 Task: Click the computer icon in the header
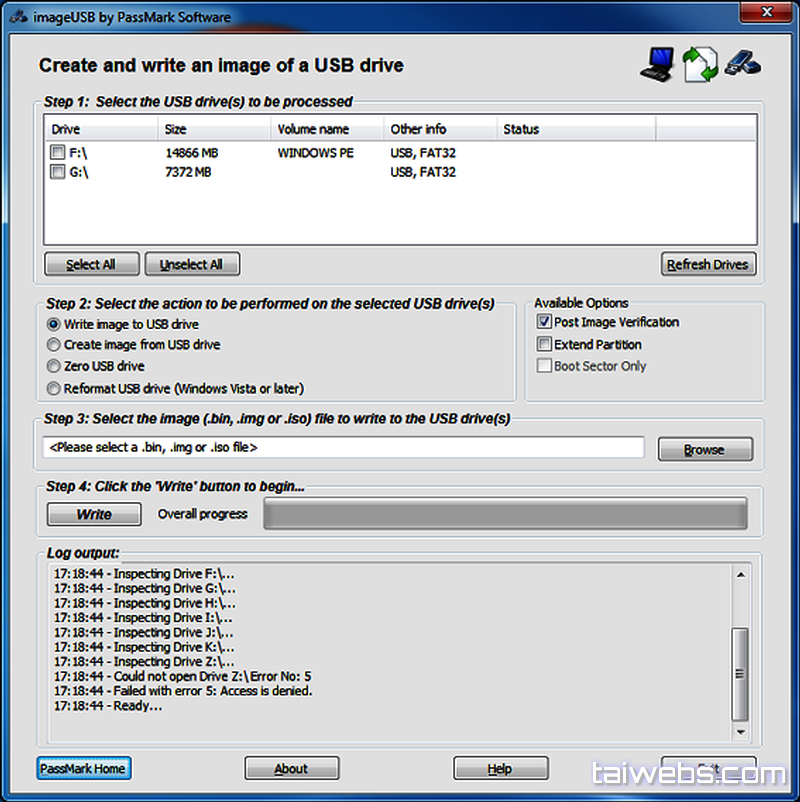pos(657,64)
